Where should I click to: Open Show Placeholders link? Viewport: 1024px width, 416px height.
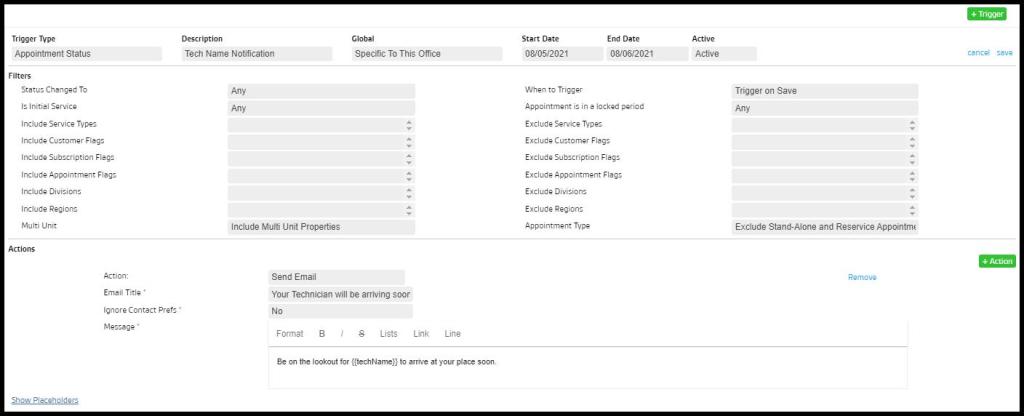click(x=45, y=400)
